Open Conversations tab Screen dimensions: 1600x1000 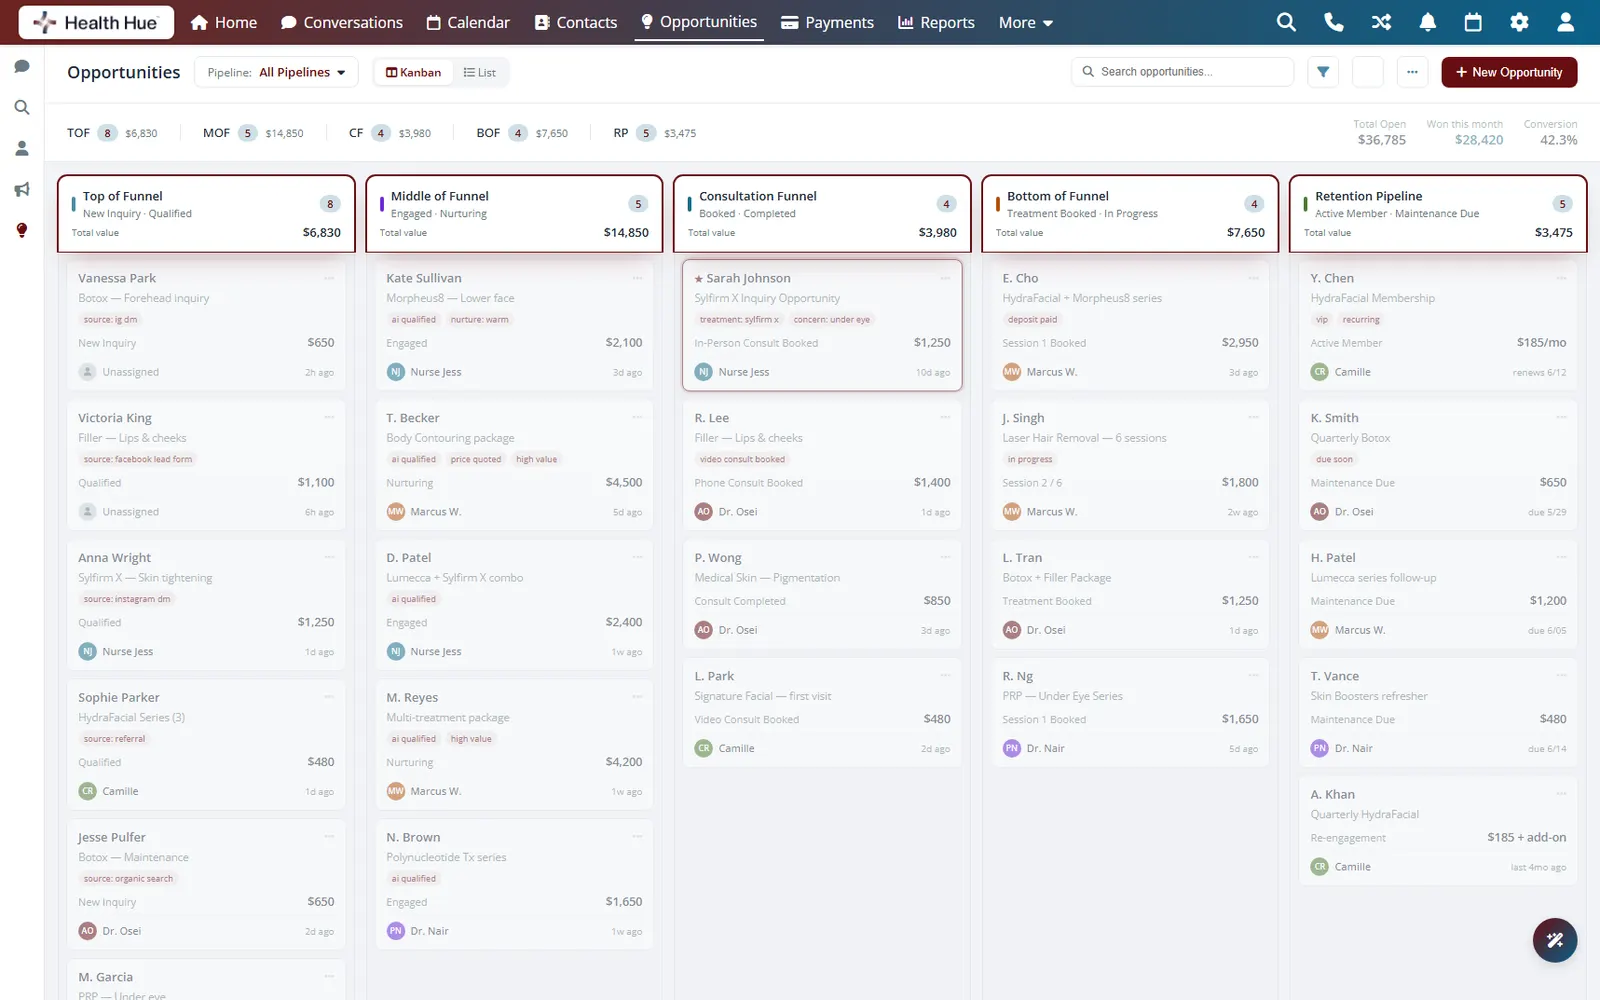pos(342,22)
